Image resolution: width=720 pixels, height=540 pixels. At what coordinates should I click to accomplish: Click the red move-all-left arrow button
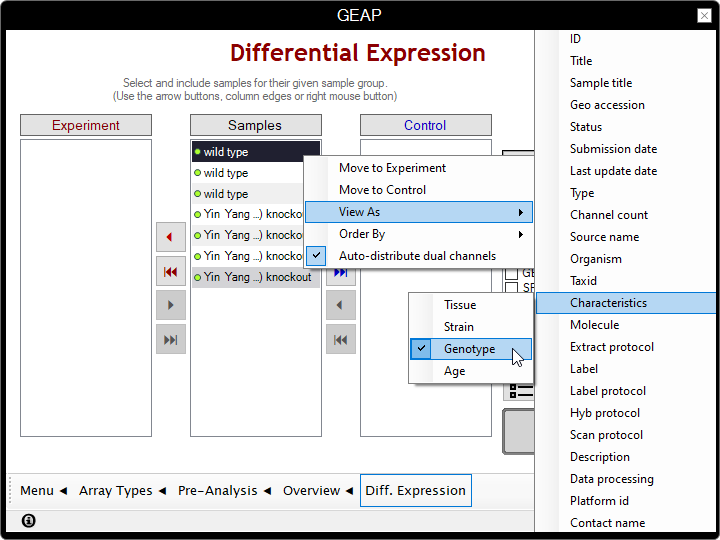pyautogui.click(x=170, y=271)
